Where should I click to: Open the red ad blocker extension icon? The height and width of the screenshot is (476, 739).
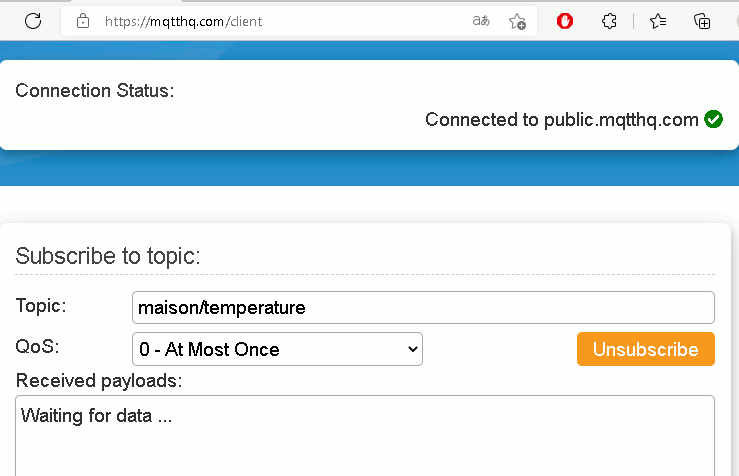[565, 21]
